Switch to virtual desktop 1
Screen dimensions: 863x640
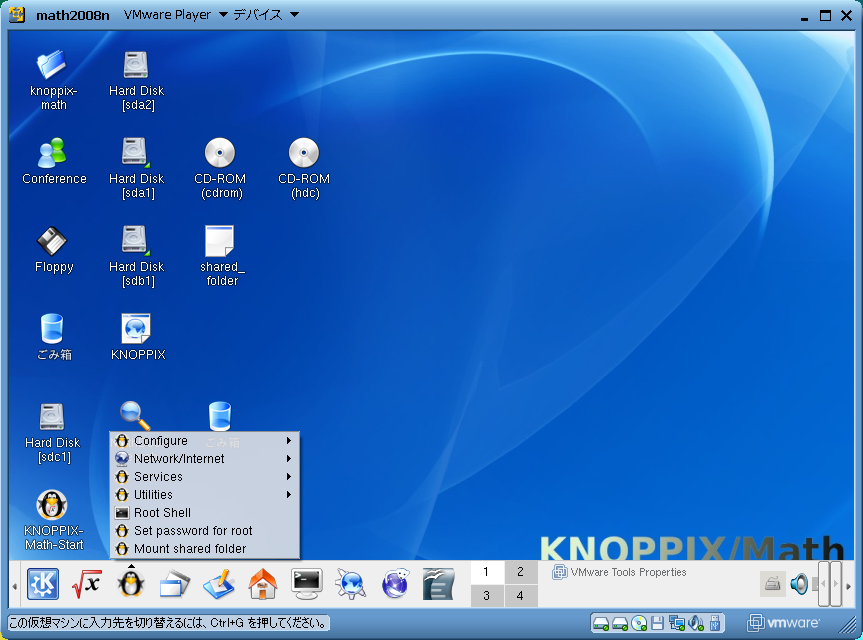tap(487, 572)
